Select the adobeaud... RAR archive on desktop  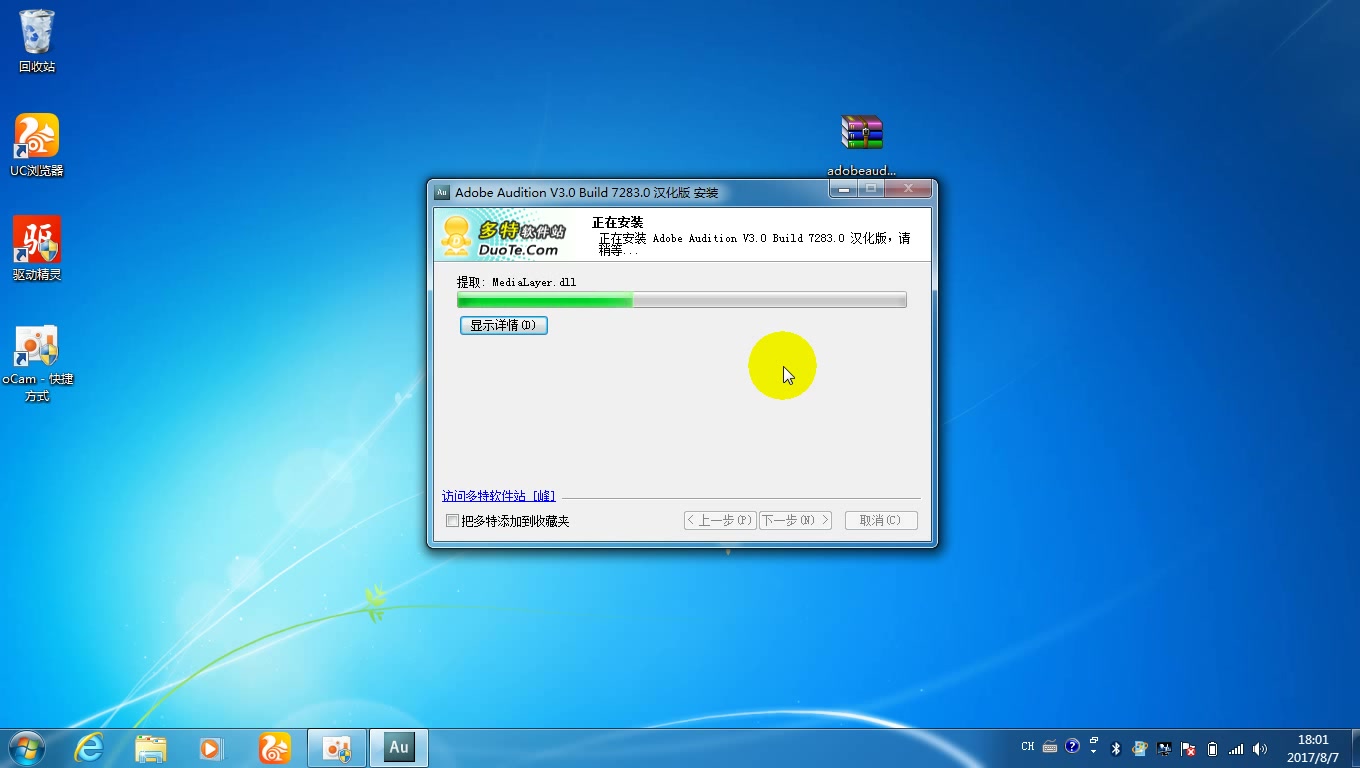[862, 144]
